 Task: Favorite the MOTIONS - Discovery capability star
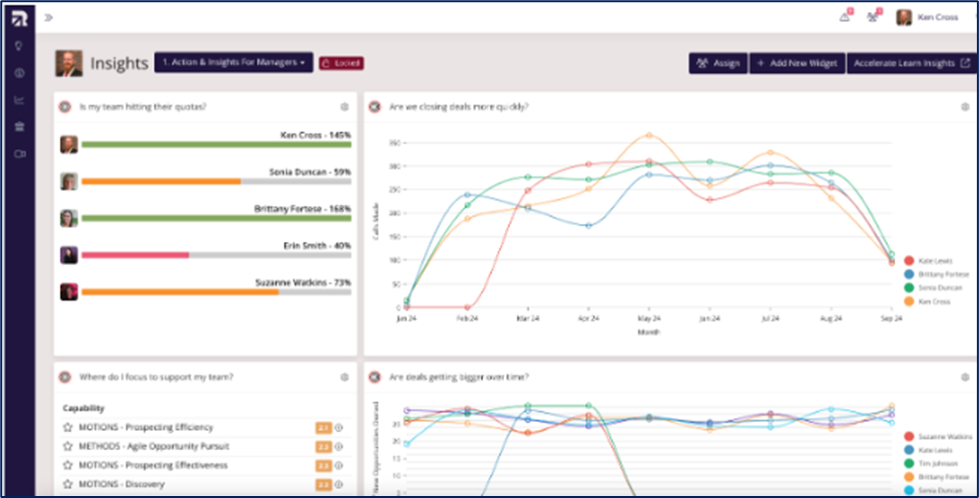click(x=67, y=484)
